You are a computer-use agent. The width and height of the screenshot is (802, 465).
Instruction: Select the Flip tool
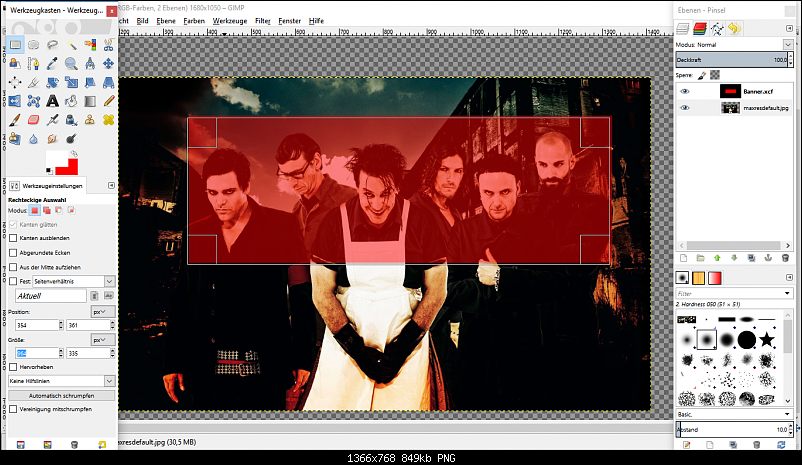coord(15,101)
